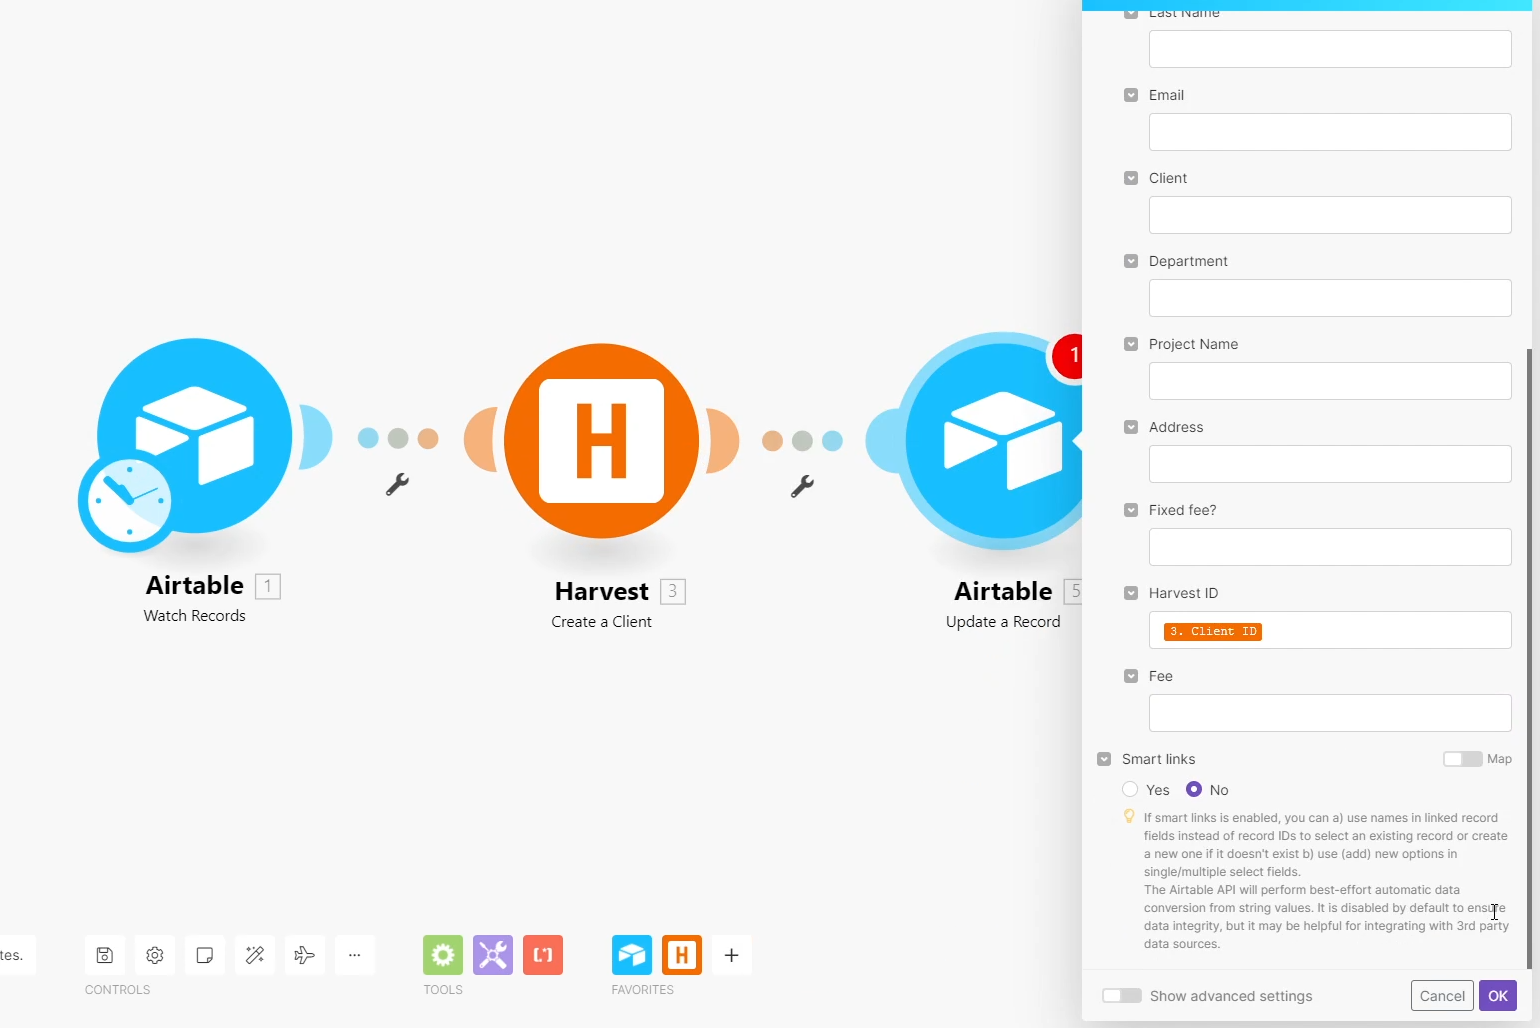1540x1028 pixels.
Task: Select Harvest in favorites bar
Action: pyautogui.click(x=682, y=955)
